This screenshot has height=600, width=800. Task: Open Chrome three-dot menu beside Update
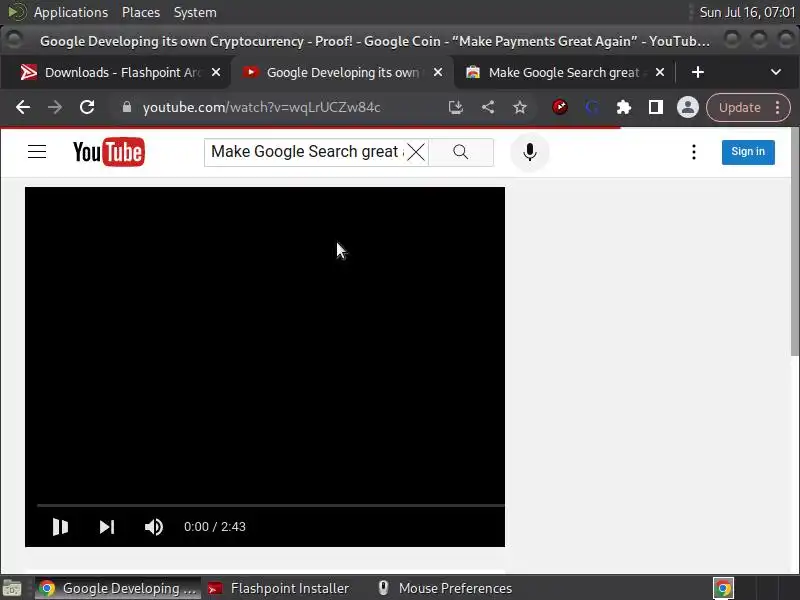(x=777, y=107)
